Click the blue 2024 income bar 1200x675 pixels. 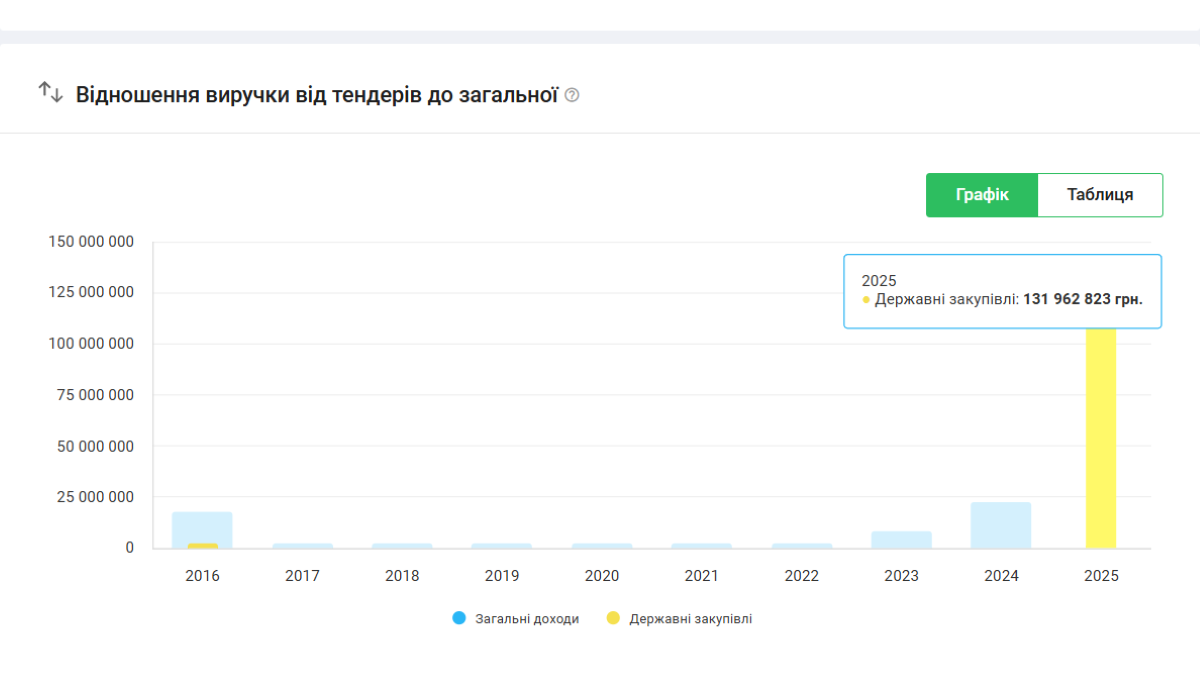(1001, 525)
